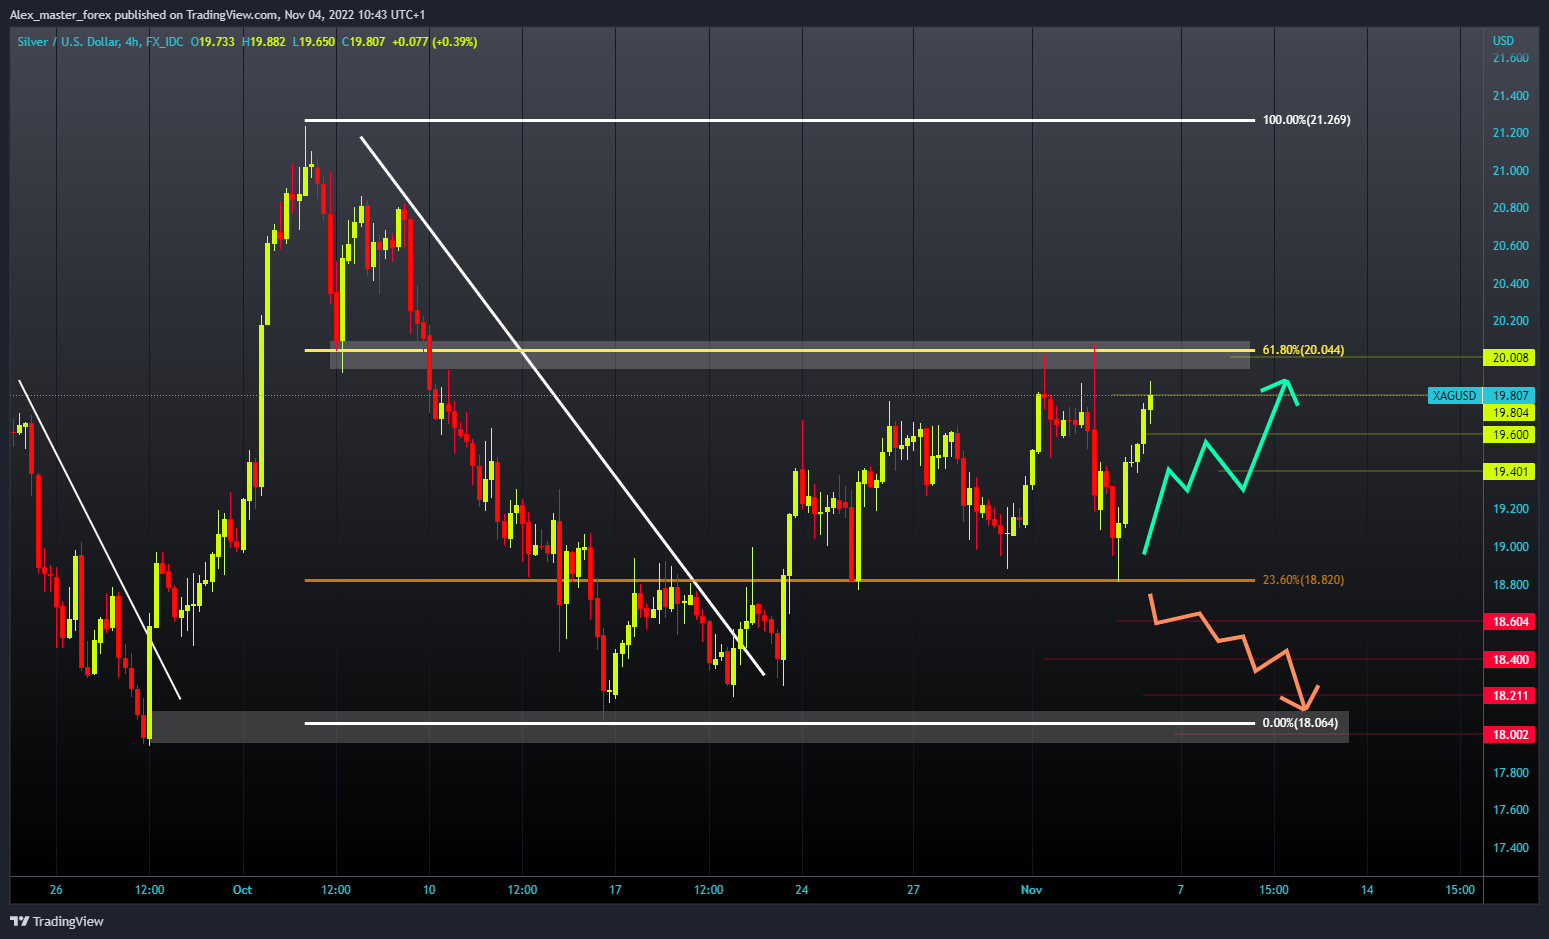1549x939 pixels.
Task: Click the 24 date label on time axis
Action: tap(801, 890)
